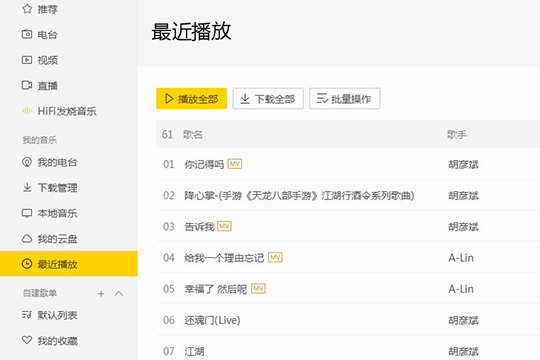Open MV badge for 告诉我
Screen dimensions: 540x360
pyautogui.click(x=224, y=226)
